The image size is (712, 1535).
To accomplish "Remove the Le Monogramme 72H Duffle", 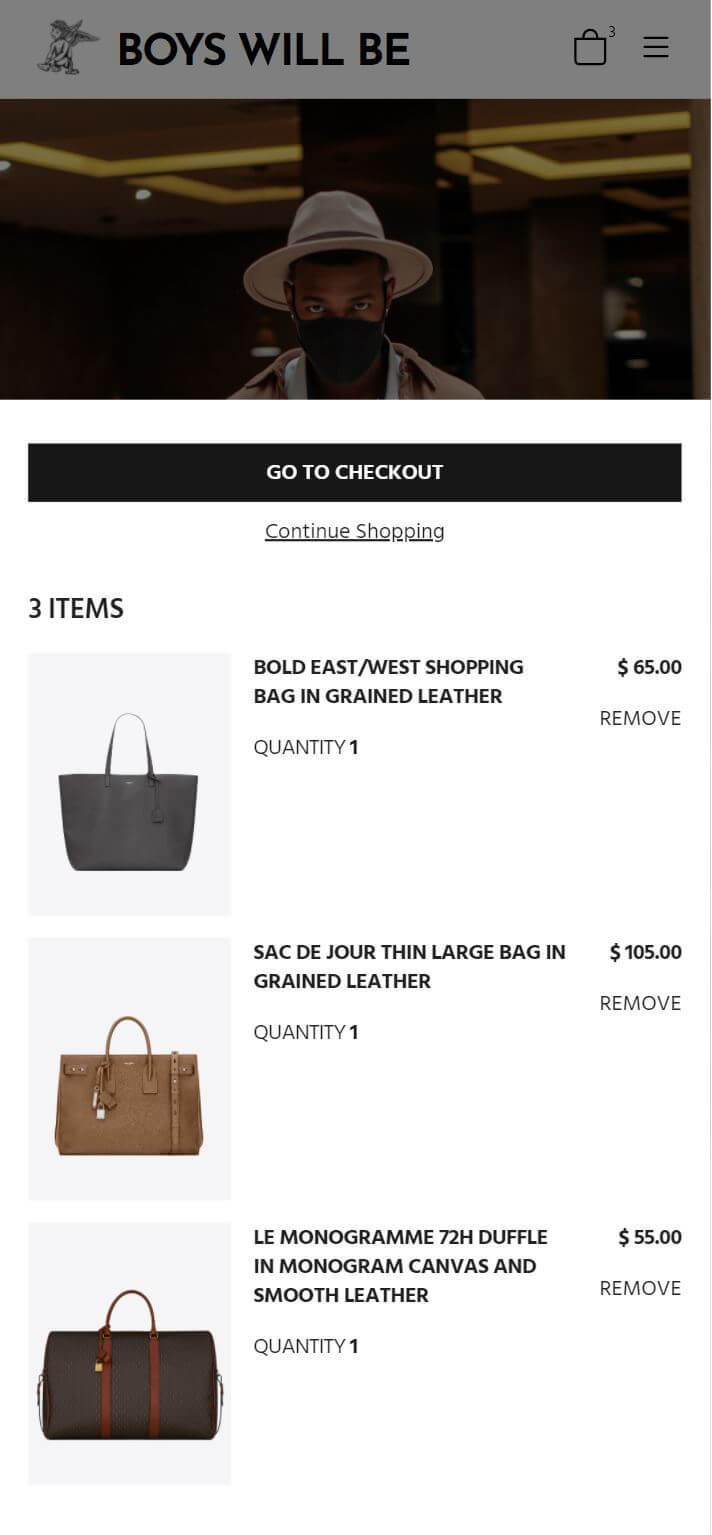I will [640, 1288].
